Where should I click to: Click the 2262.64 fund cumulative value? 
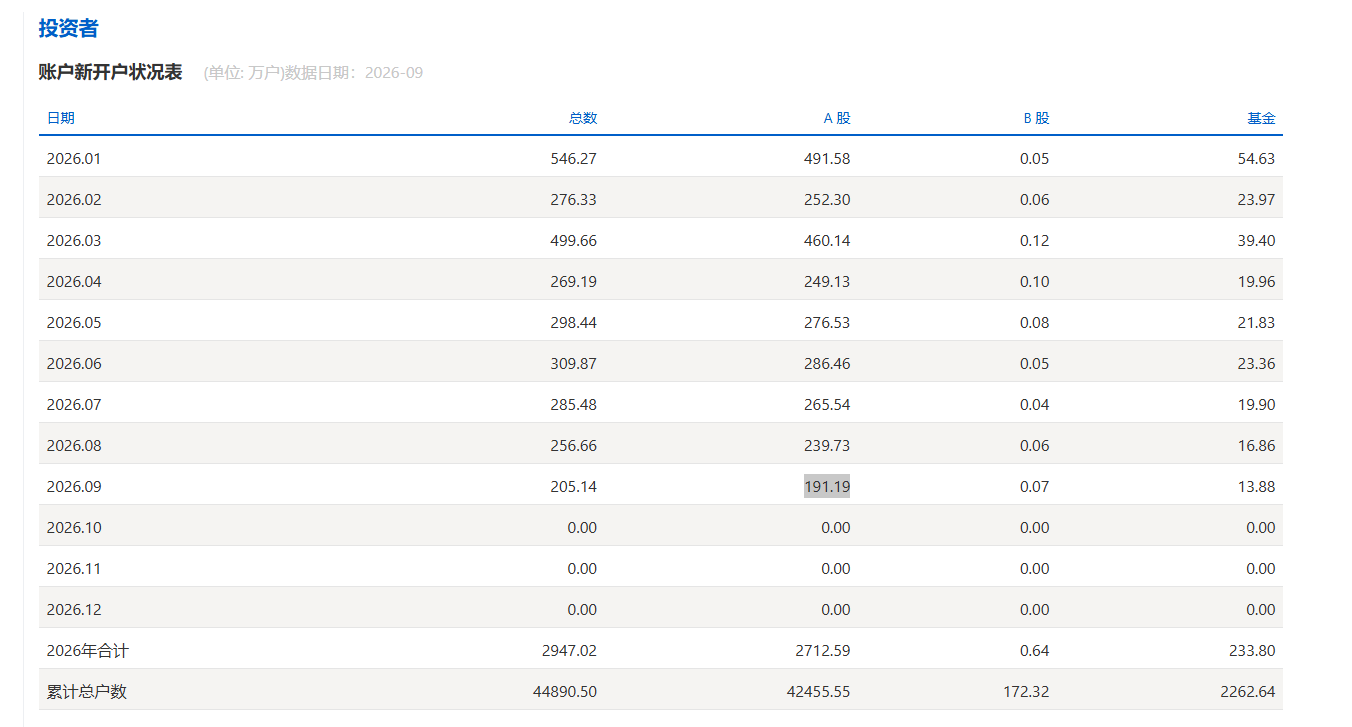[x=1247, y=691]
